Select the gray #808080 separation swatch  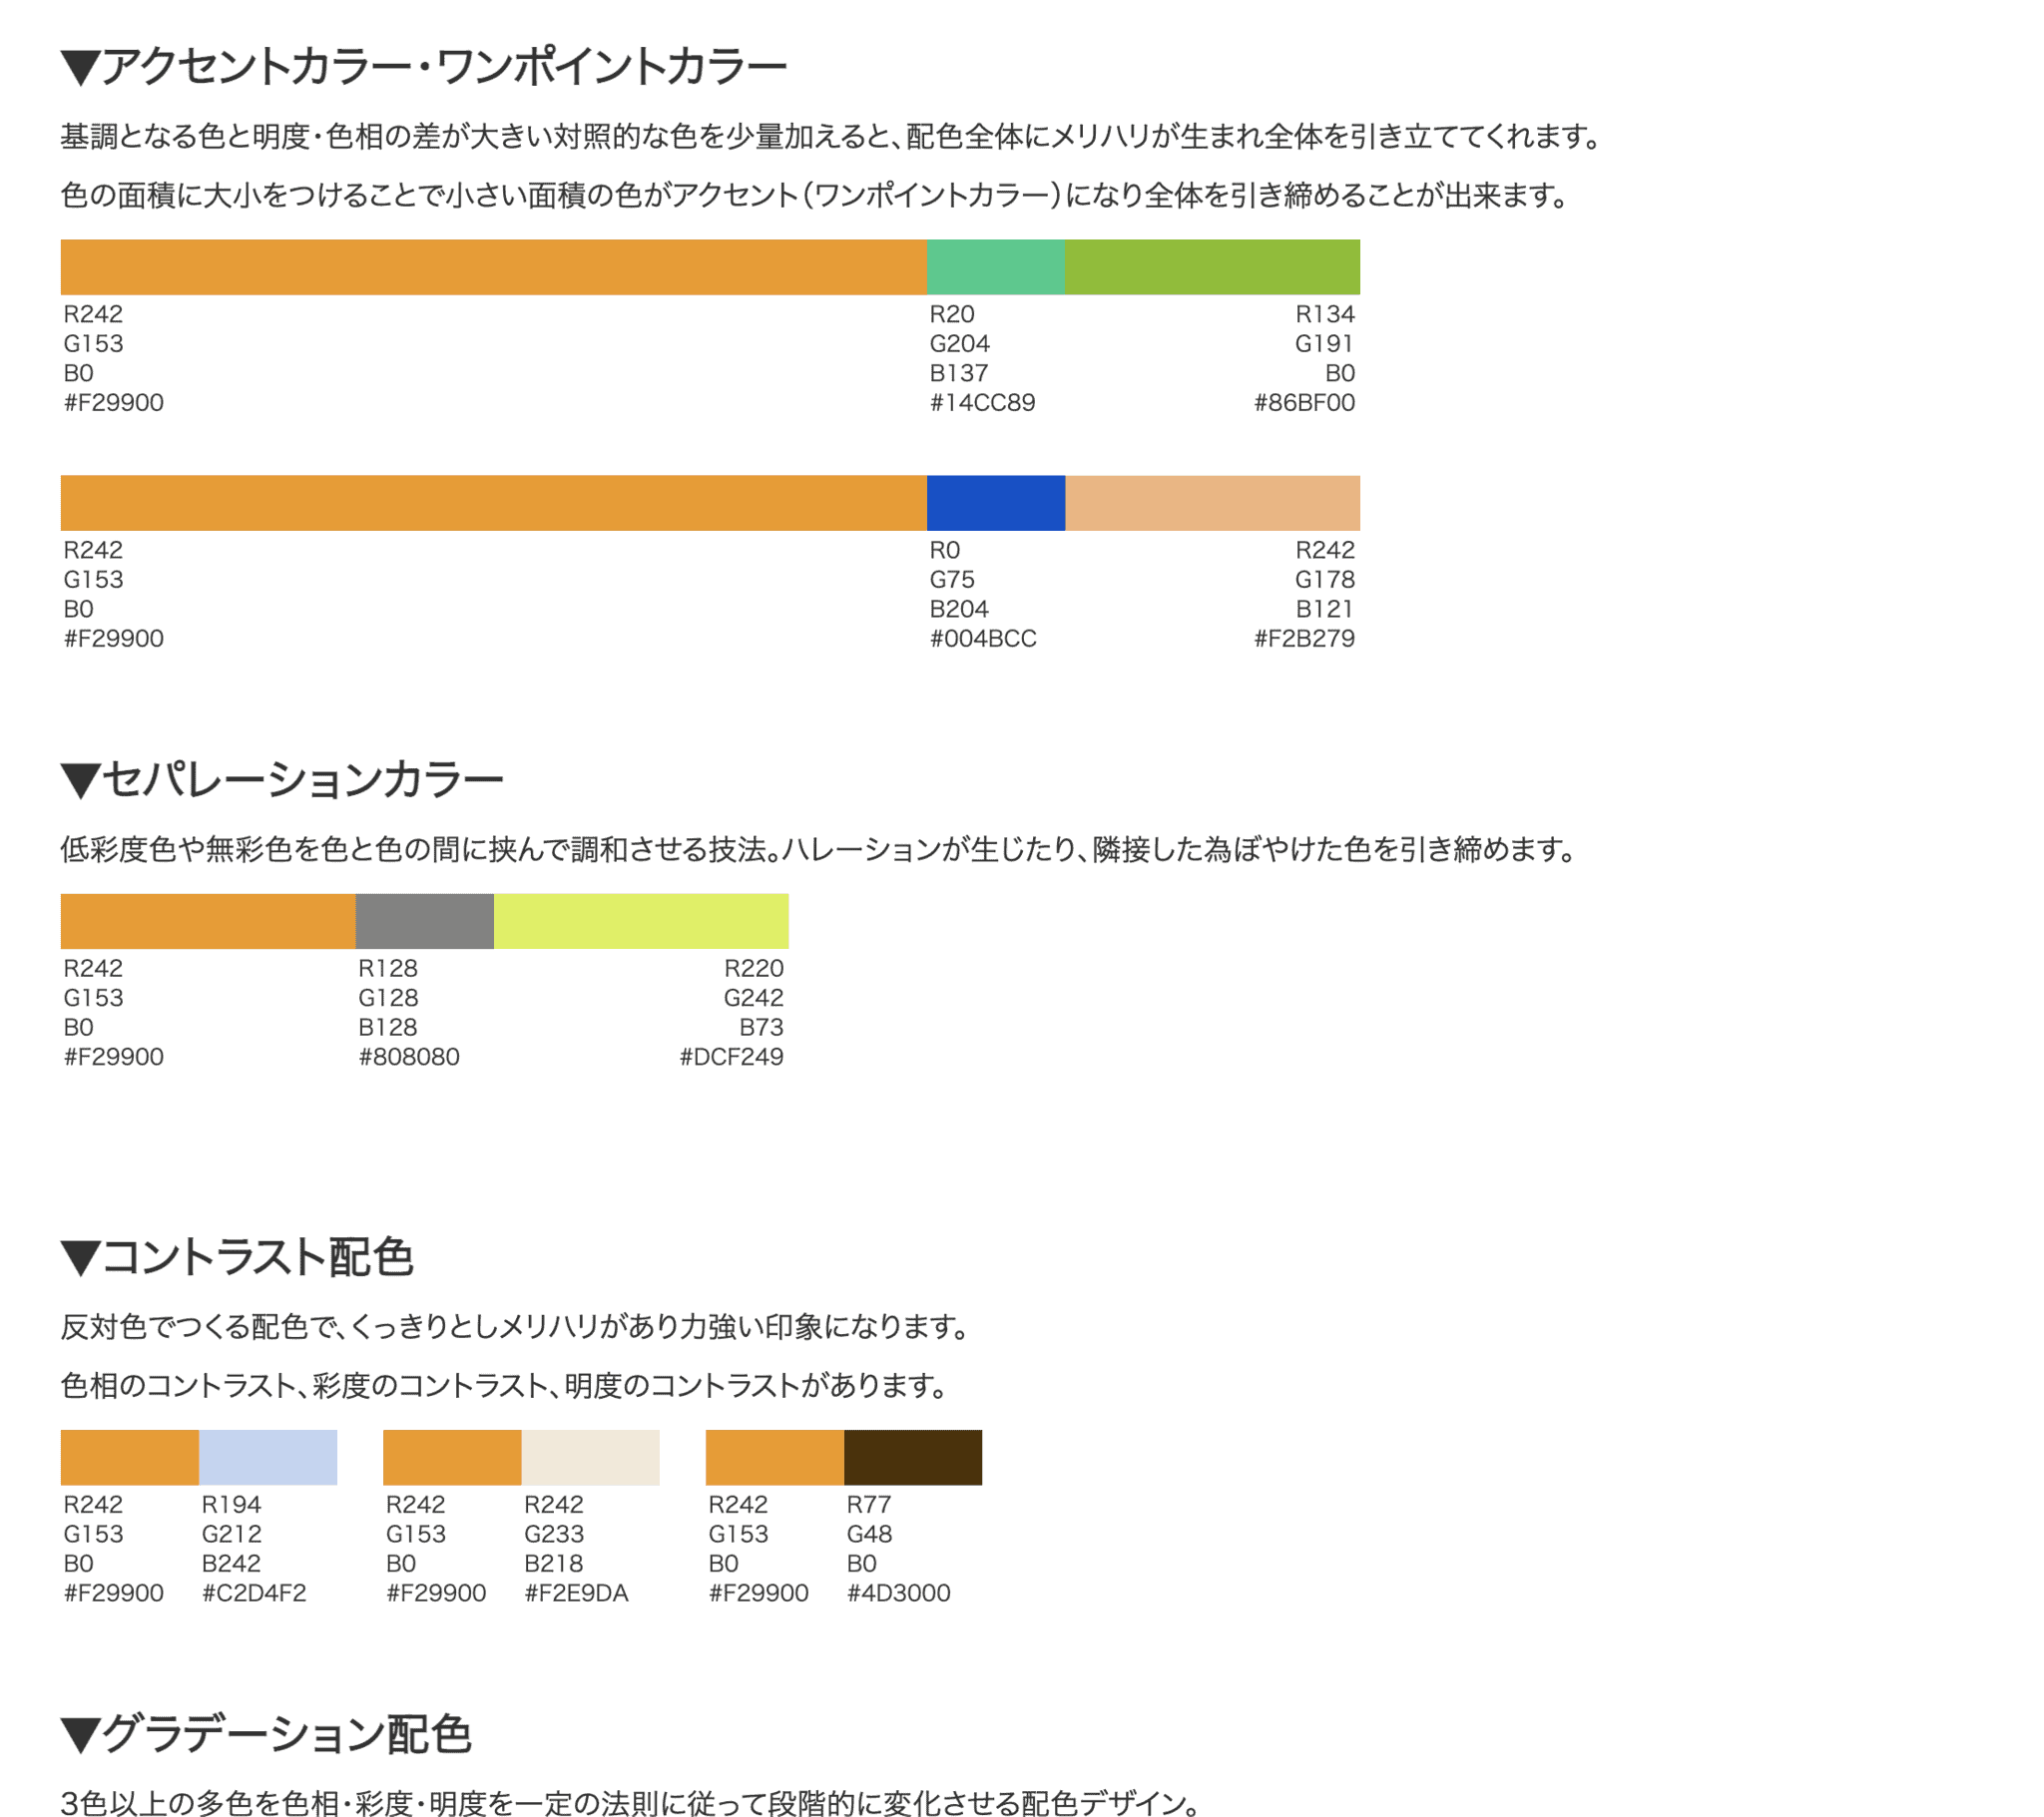(424, 921)
